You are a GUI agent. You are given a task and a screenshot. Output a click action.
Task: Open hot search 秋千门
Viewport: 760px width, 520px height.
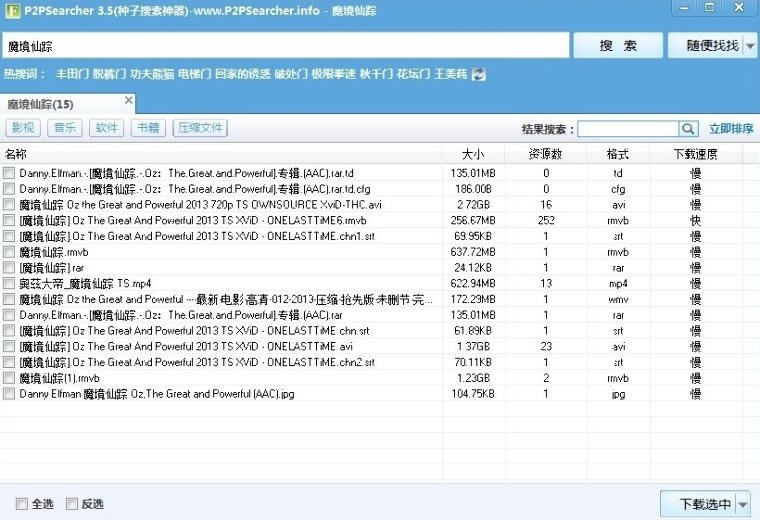[376, 74]
